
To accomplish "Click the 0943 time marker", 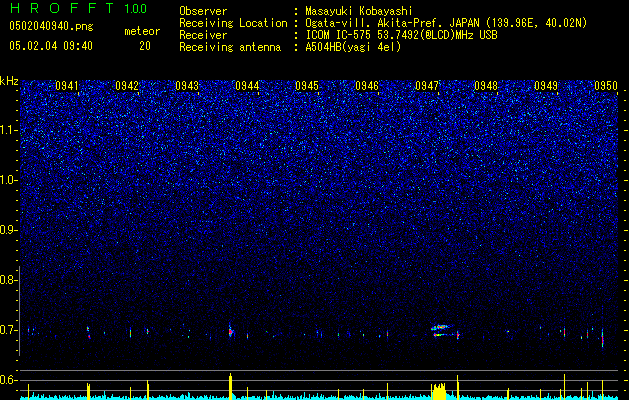I will click(x=187, y=86).
